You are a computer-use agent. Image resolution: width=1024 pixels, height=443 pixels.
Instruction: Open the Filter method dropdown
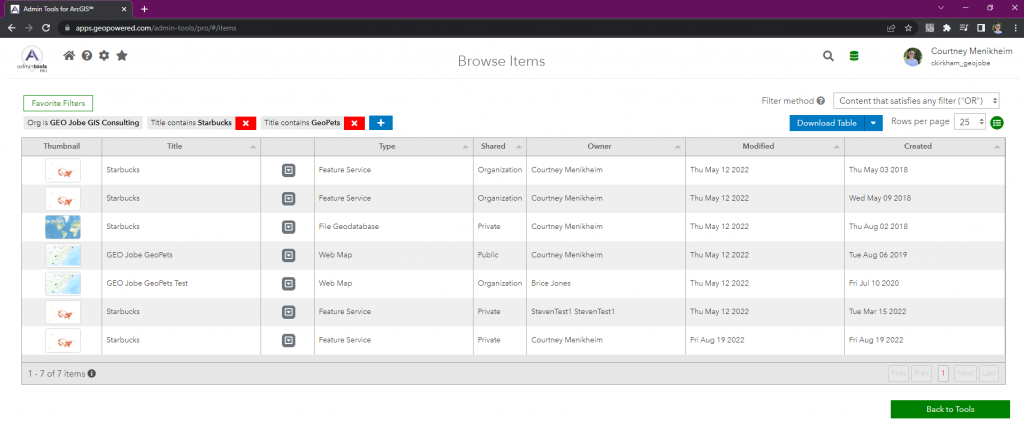(x=917, y=101)
